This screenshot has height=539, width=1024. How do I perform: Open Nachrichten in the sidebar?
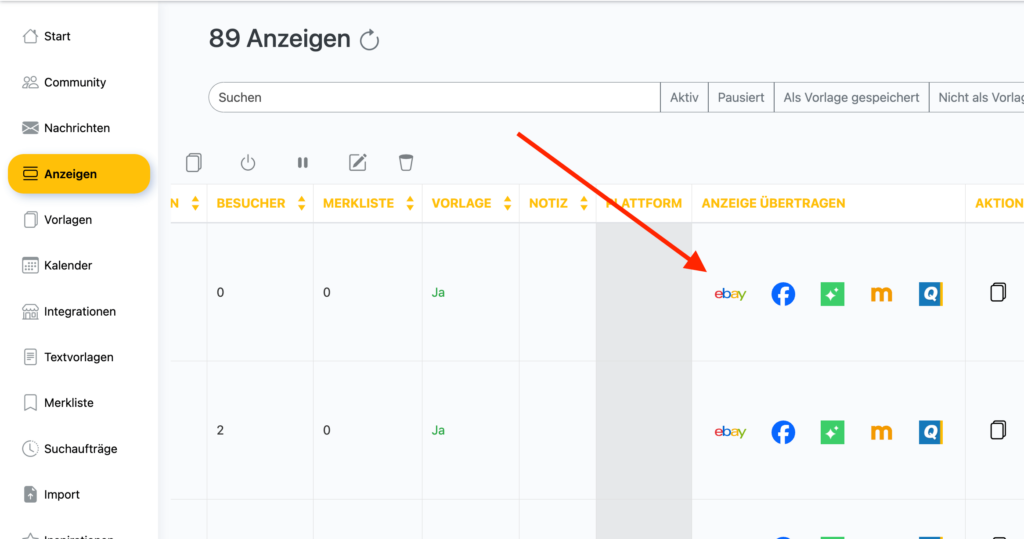[x=77, y=128]
